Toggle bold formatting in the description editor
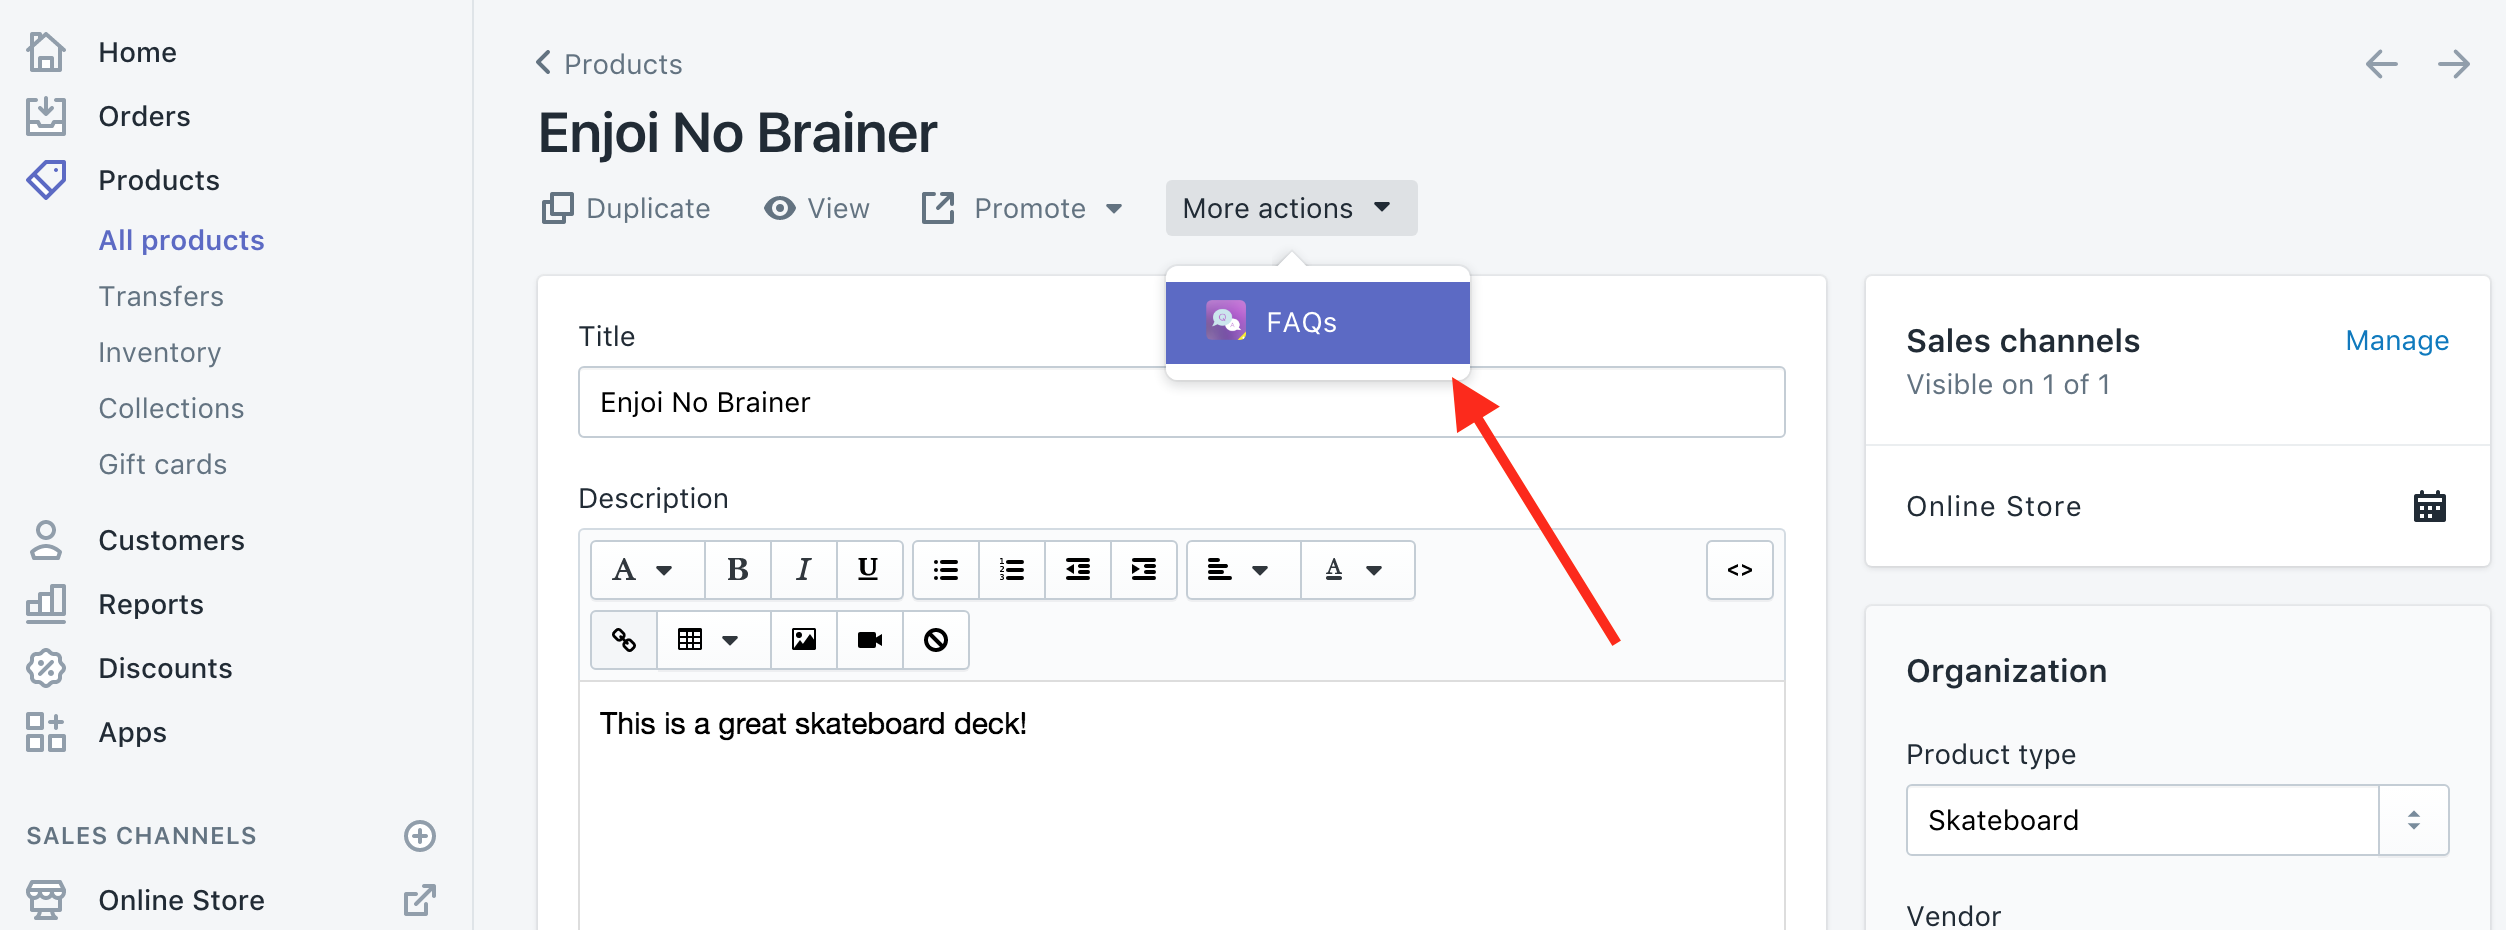Viewport: 2506px width, 930px height. coord(737,570)
